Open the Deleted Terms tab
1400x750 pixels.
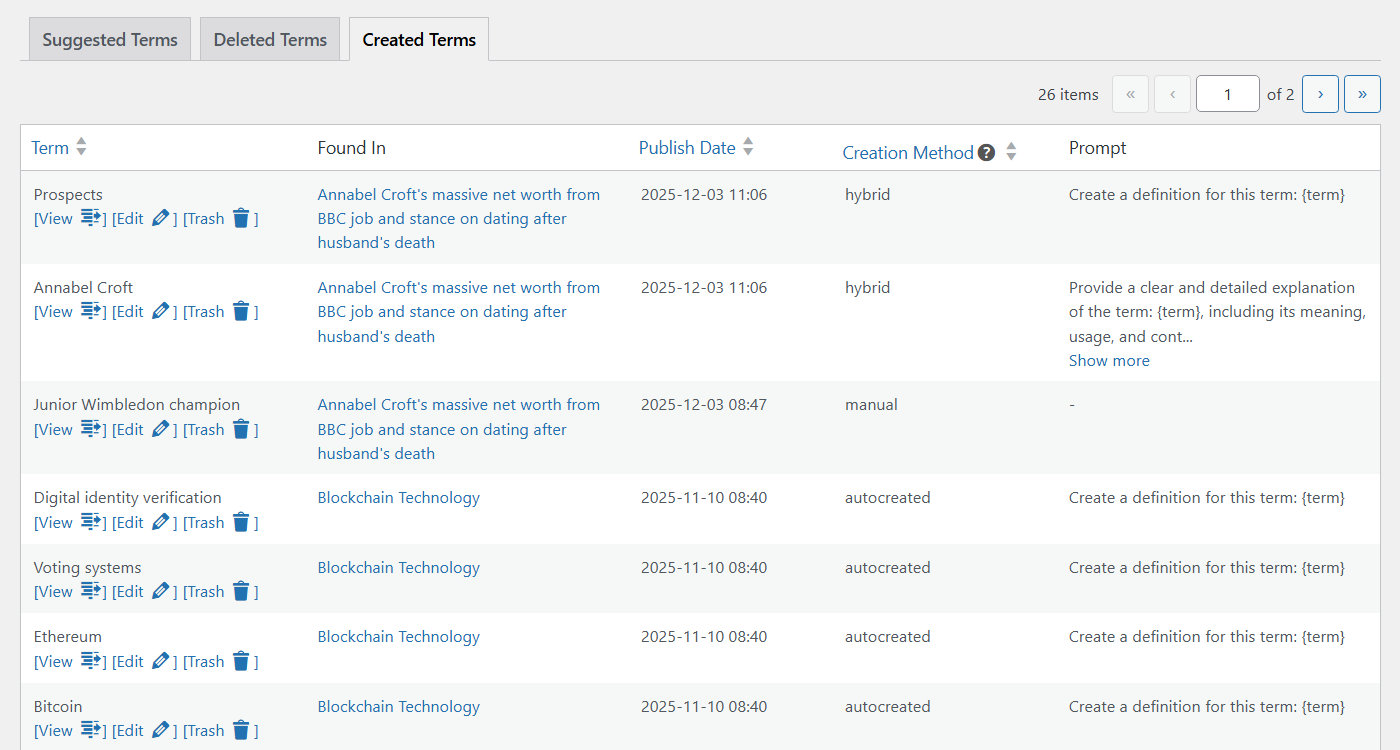(269, 38)
